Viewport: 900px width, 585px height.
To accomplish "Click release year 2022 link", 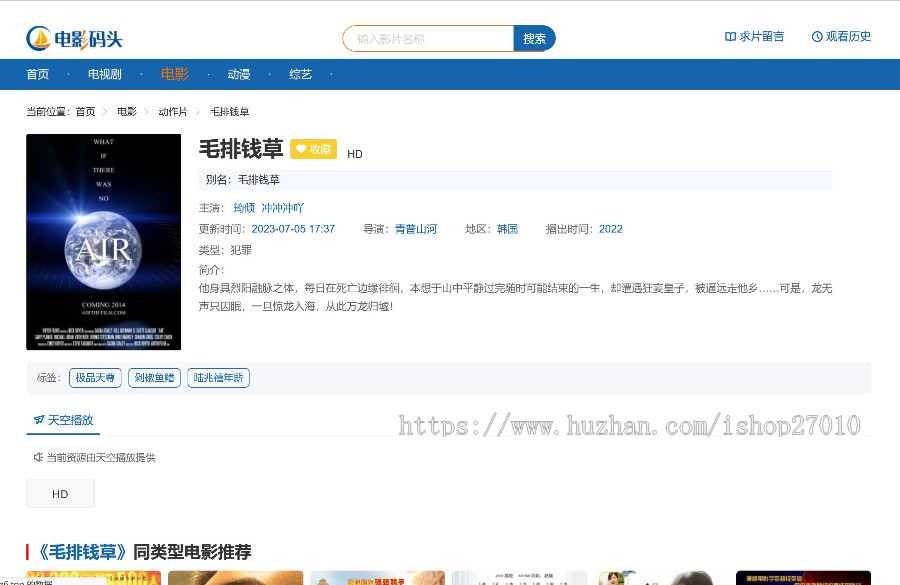I will coord(611,229).
